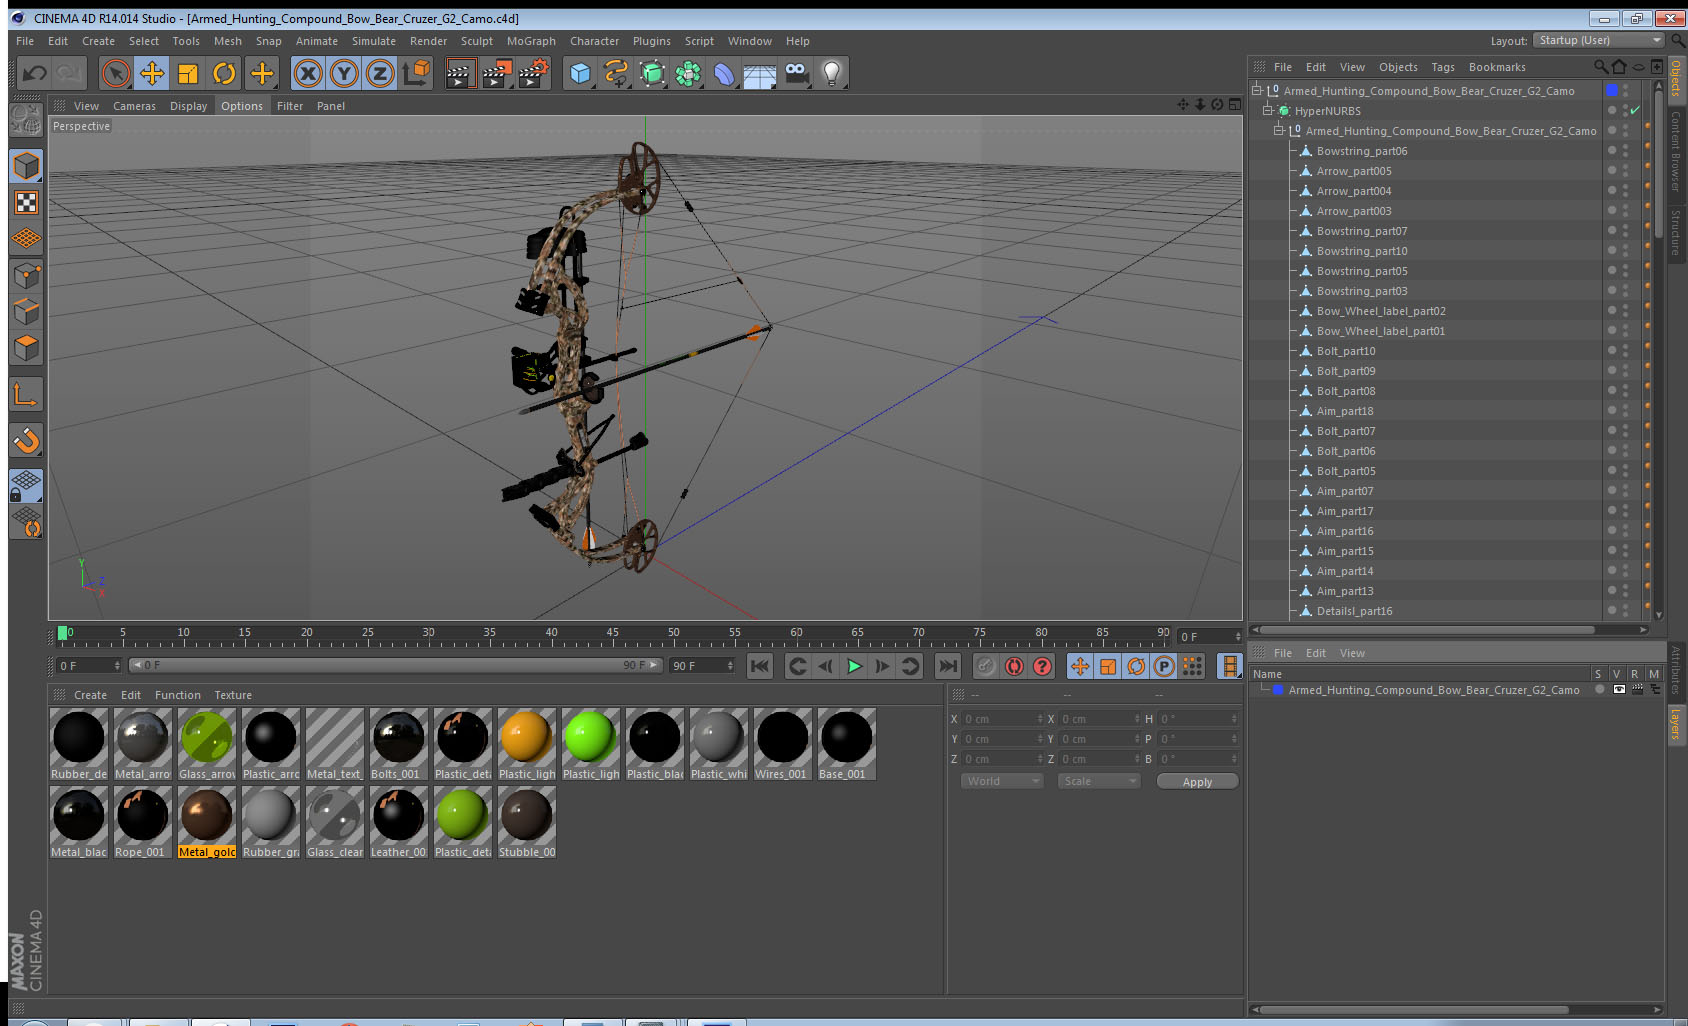Select the Plastic_light green material
This screenshot has height=1026, width=1688.
(x=591, y=744)
